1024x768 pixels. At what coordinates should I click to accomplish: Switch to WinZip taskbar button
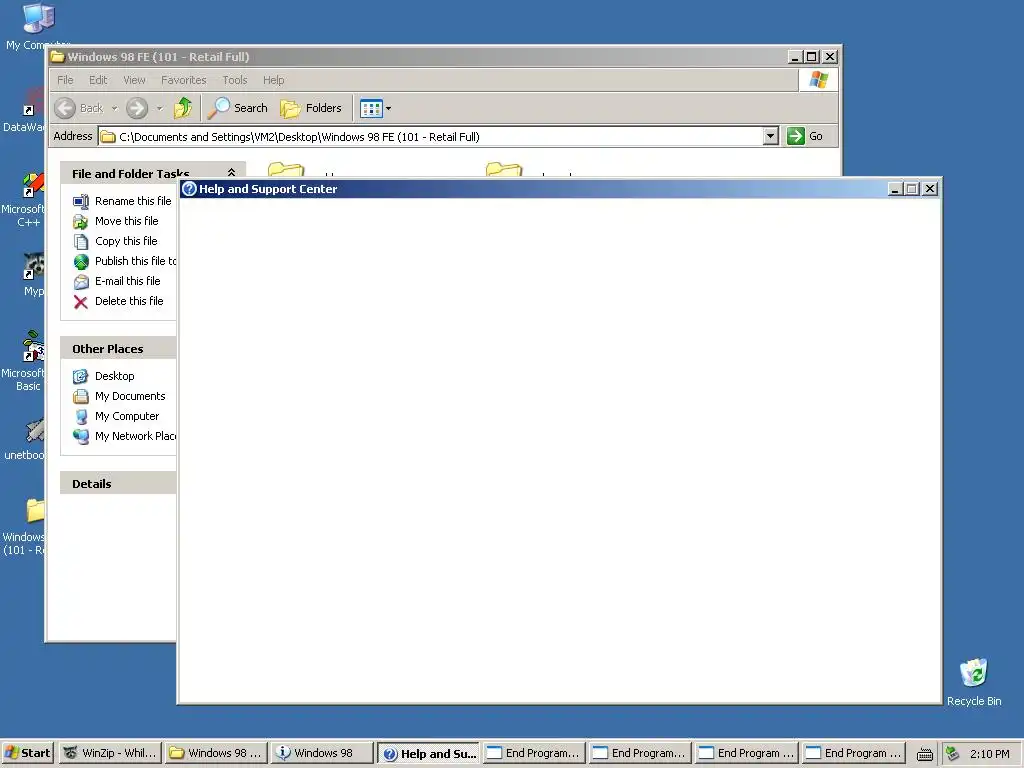pyautogui.click(x=109, y=753)
